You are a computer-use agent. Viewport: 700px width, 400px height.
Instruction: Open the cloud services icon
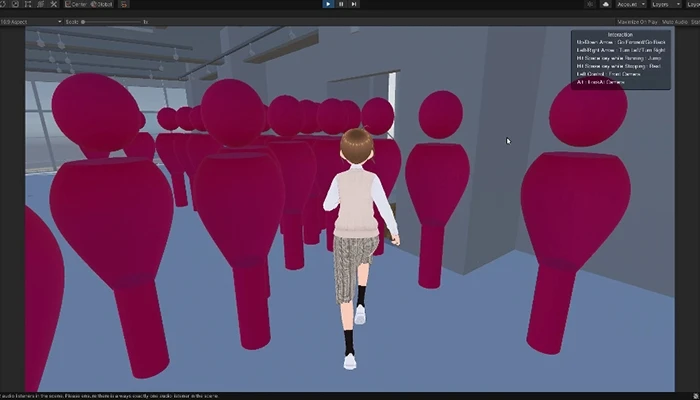point(606,4)
